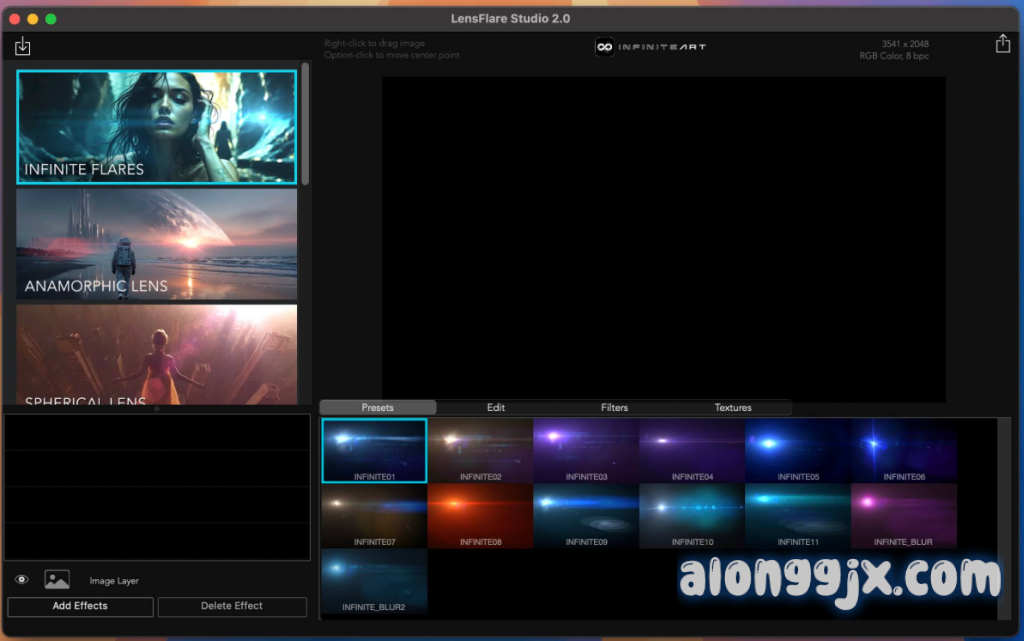Switch to the Edit tab
Image resolution: width=1024 pixels, height=641 pixels.
click(x=496, y=408)
